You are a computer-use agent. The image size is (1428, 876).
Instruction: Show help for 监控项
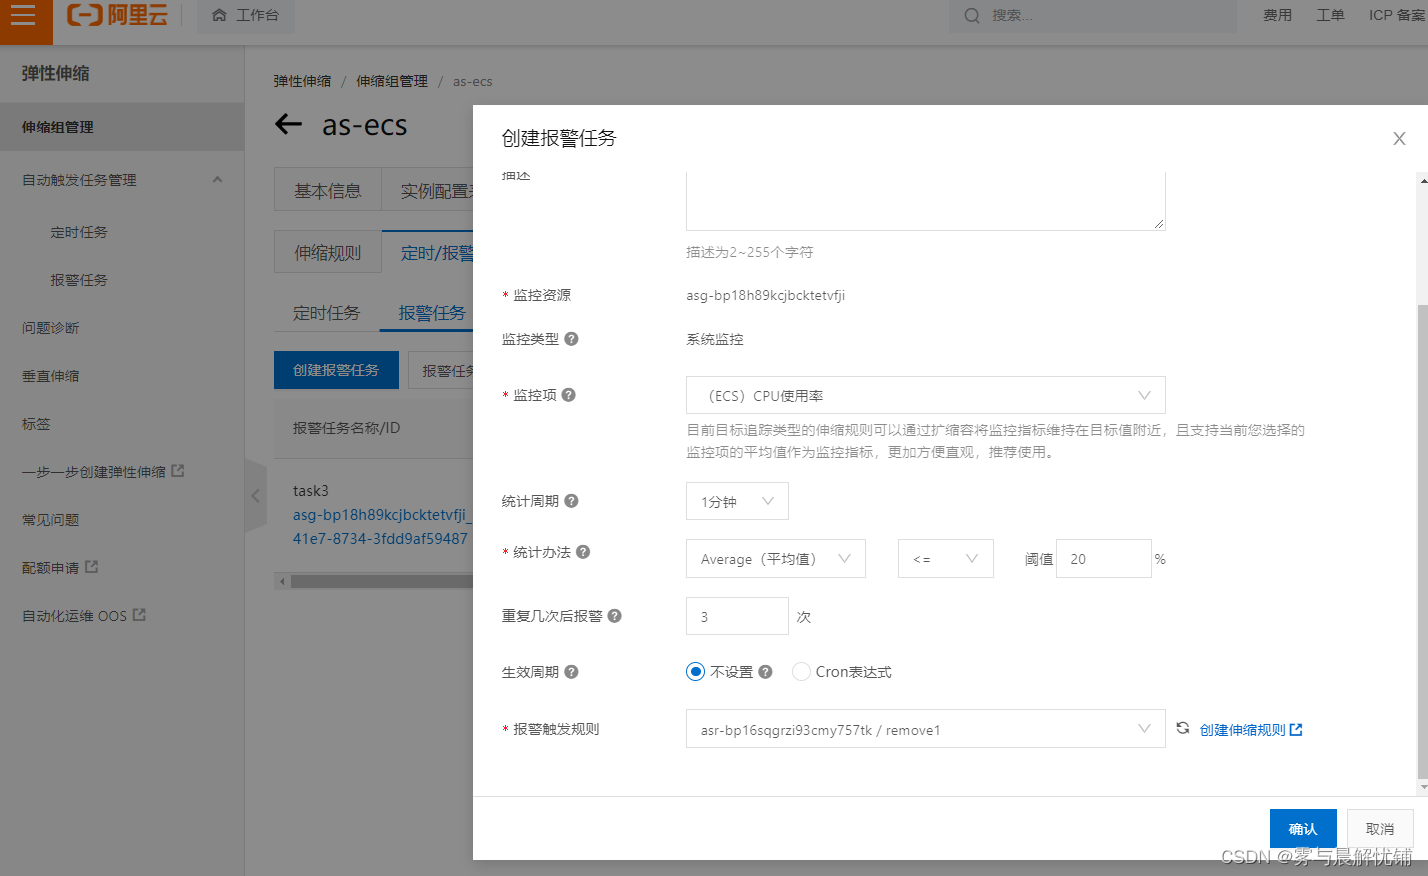click(568, 395)
